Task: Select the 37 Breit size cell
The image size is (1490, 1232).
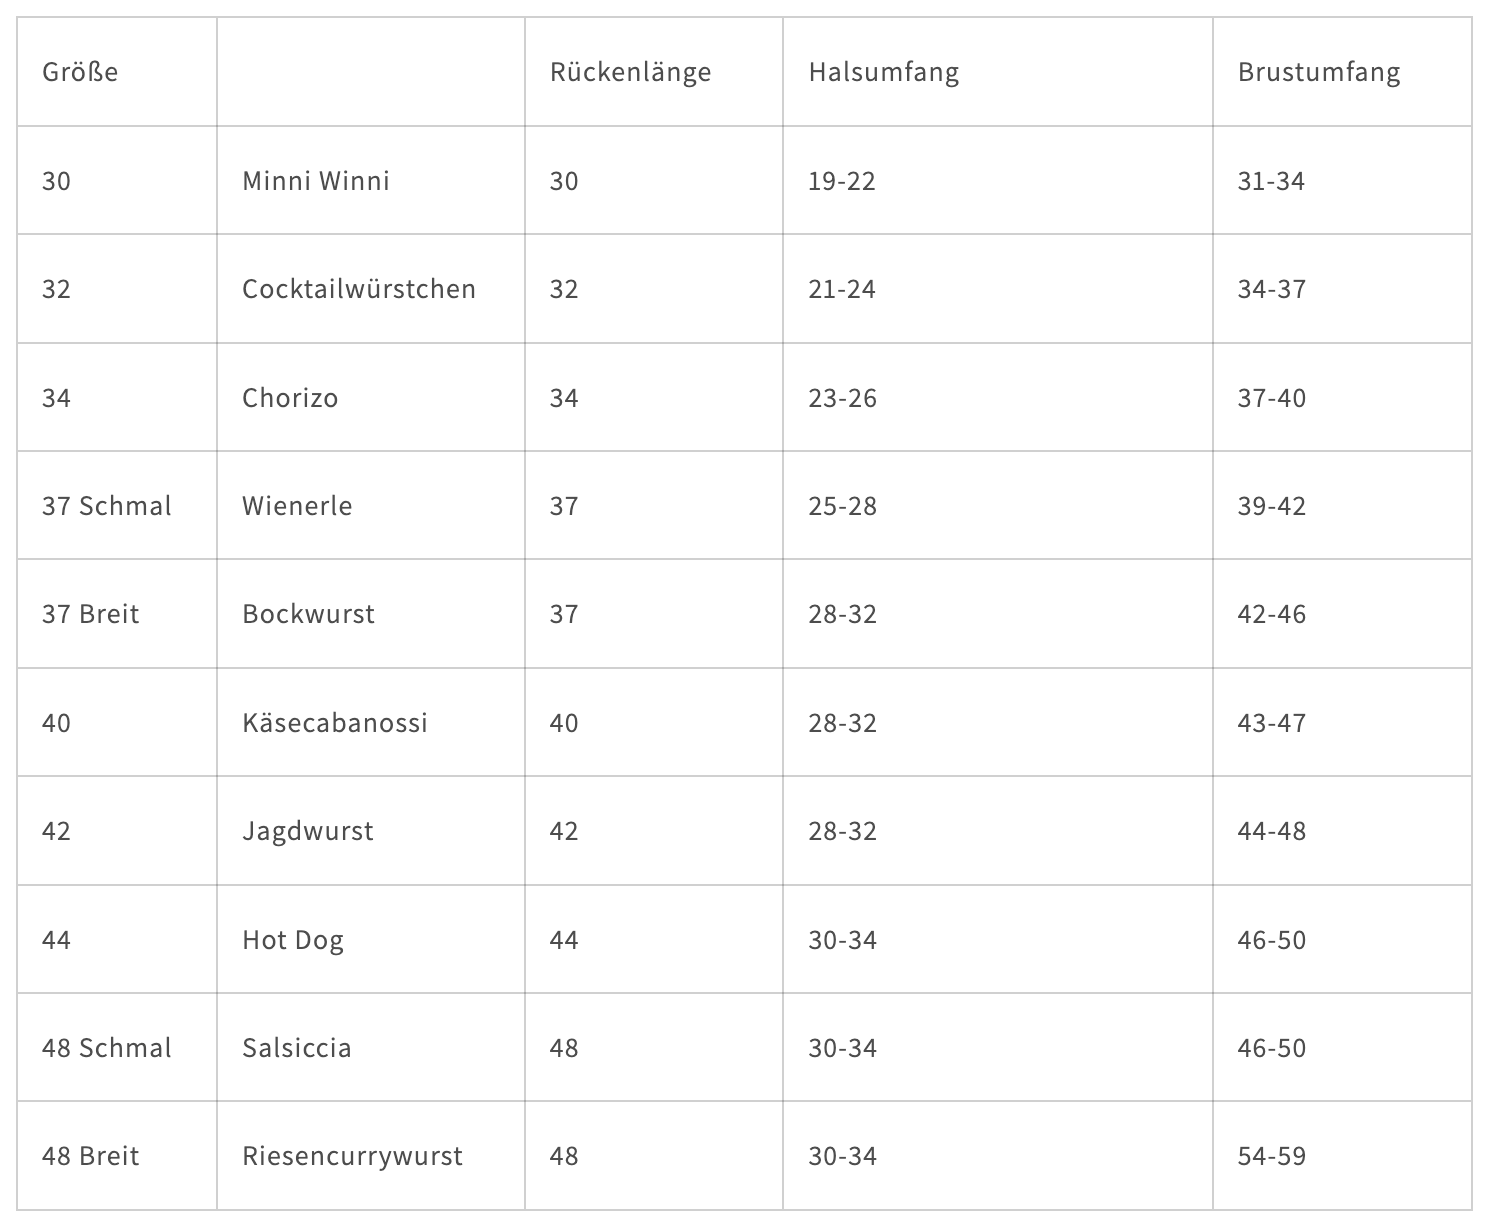Action: pyautogui.click(x=117, y=614)
